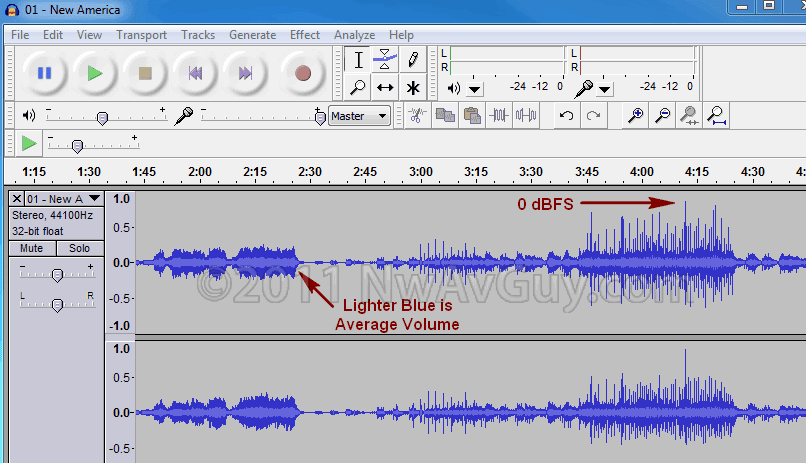The height and width of the screenshot is (463, 806).
Task: Click the Trim audio icon
Action: 499,115
